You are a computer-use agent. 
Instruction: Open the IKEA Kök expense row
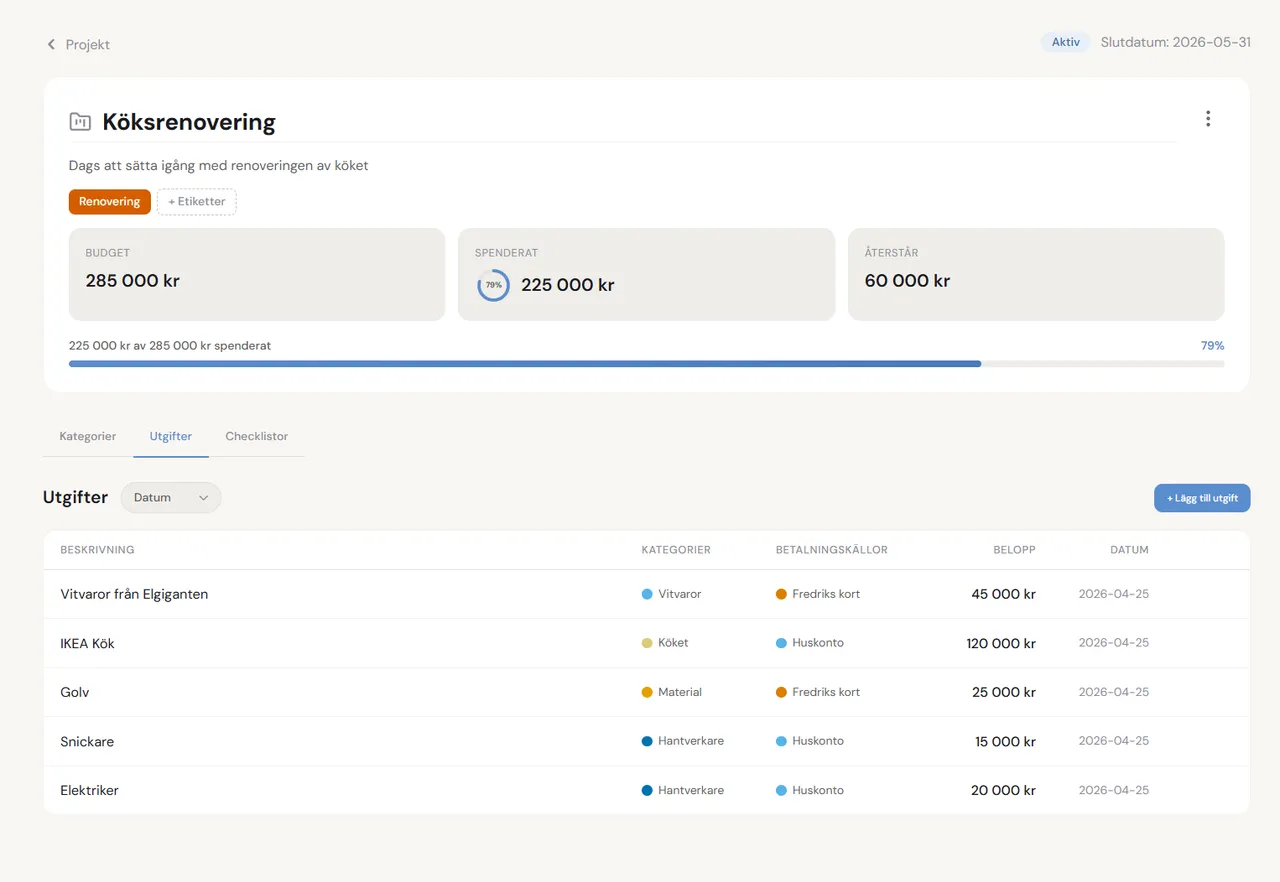tap(646, 643)
